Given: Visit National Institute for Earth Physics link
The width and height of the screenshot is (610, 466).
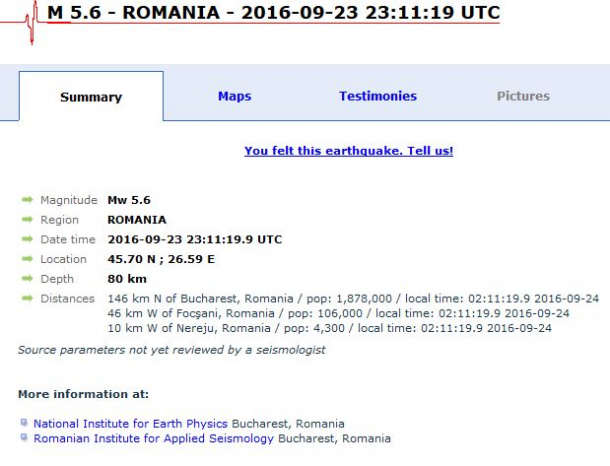Looking at the screenshot, I should tap(130, 424).
